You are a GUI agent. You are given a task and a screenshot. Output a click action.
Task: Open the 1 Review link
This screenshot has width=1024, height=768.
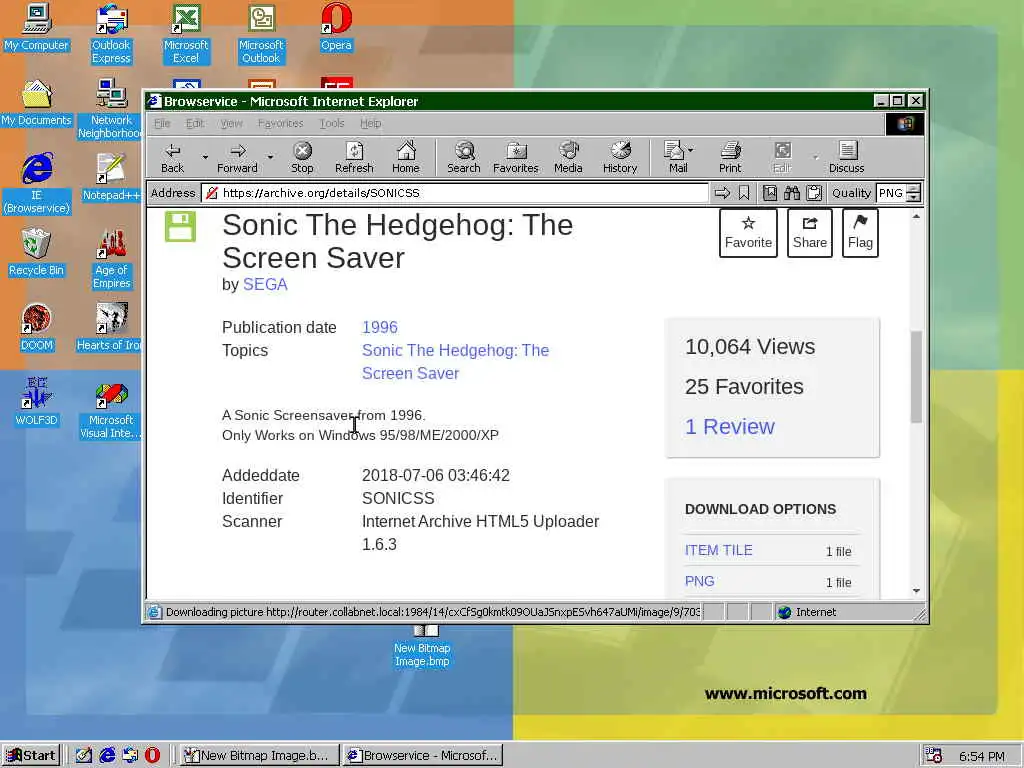point(729,426)
